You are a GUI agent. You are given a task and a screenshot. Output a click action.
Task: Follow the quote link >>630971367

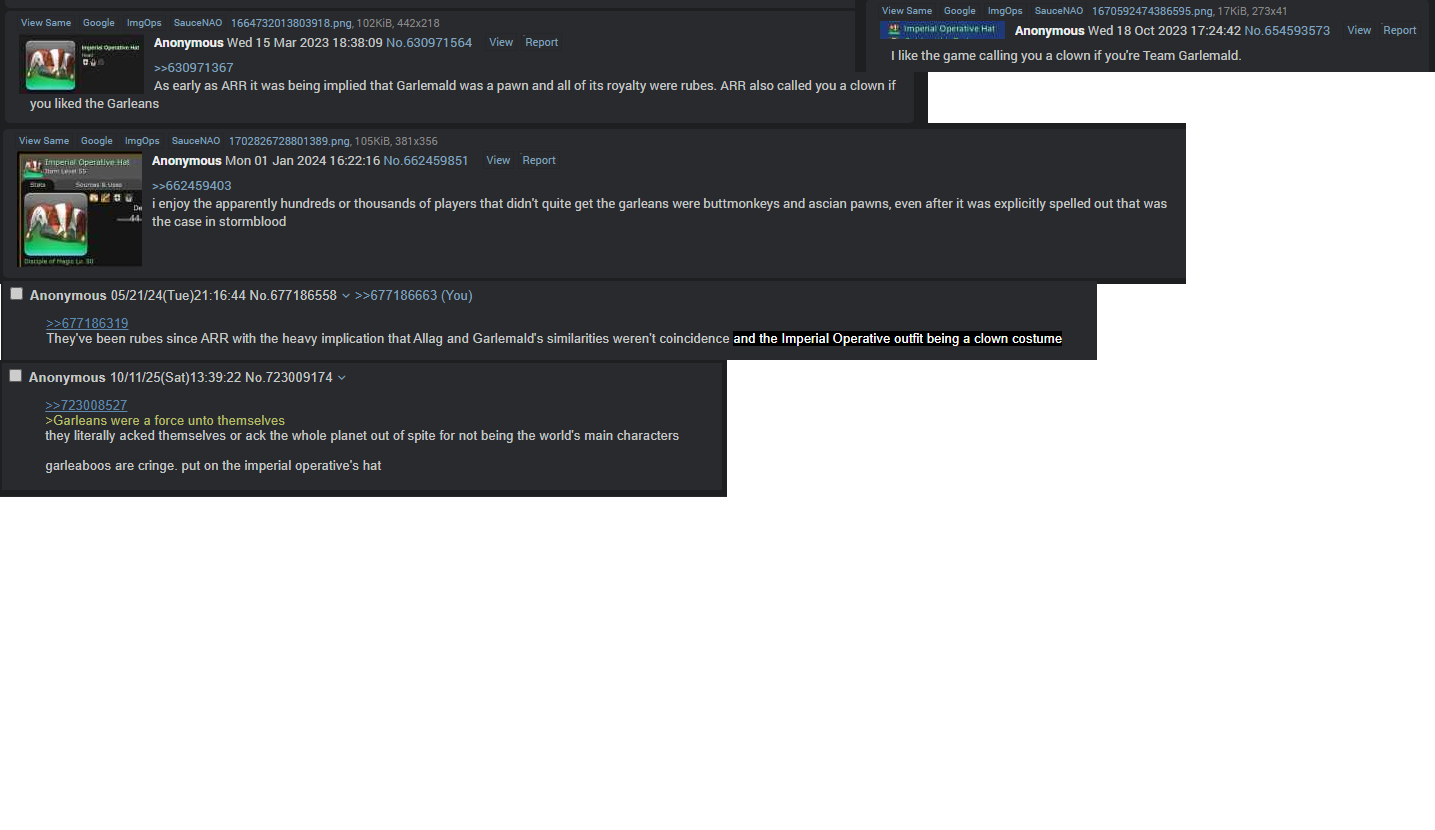(x=193, y=68)
